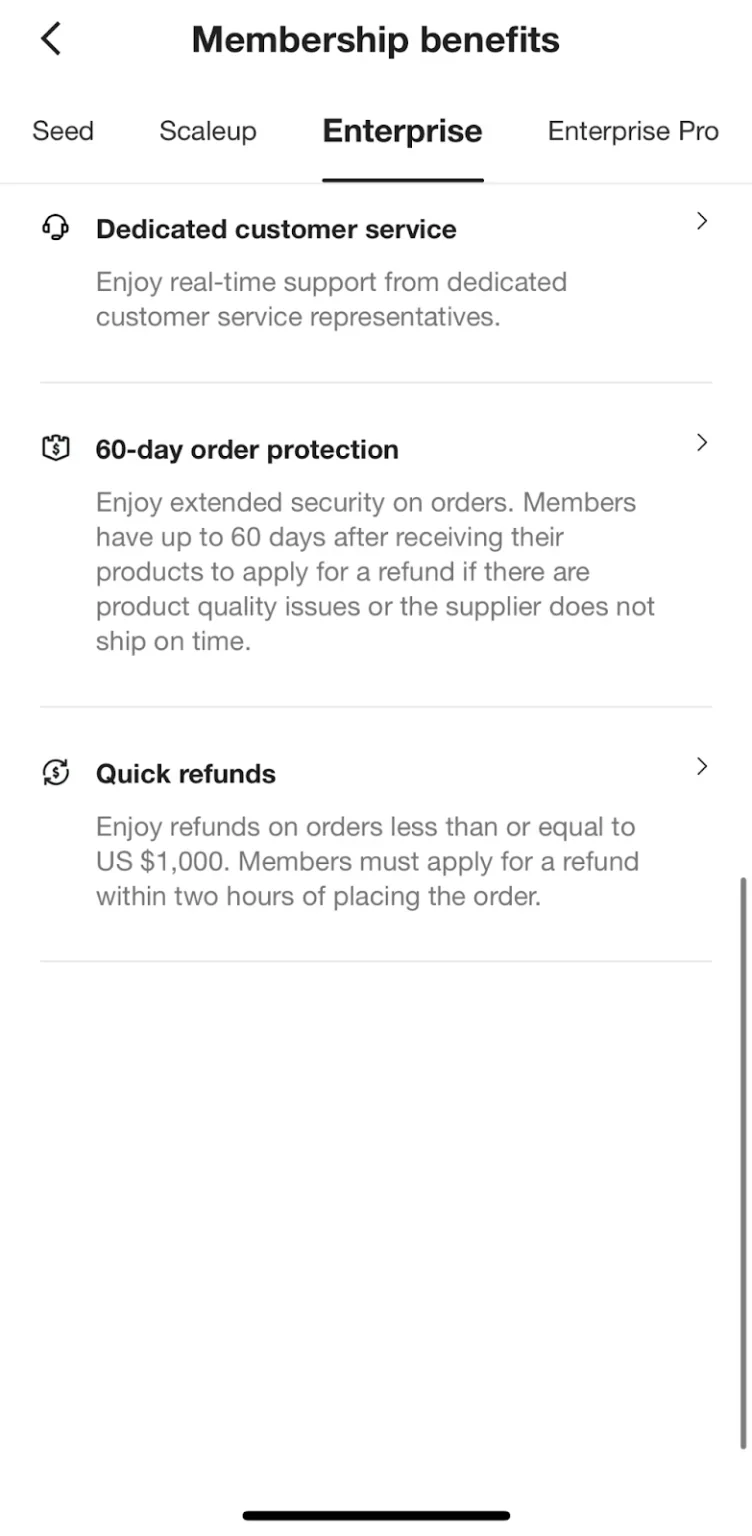Expand Dedicated customer service chevron
This screenshot has height=1536, width=752.
pyautogui.click(x=702, y=222)
